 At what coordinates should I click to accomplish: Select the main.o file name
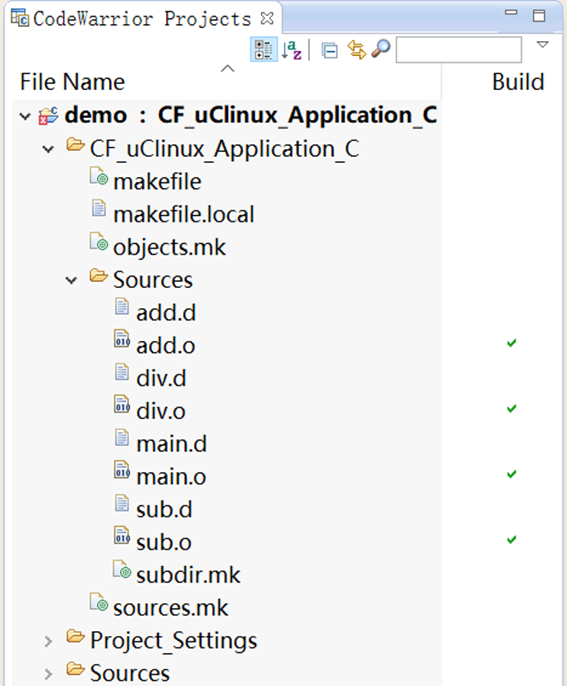point(171,477)
